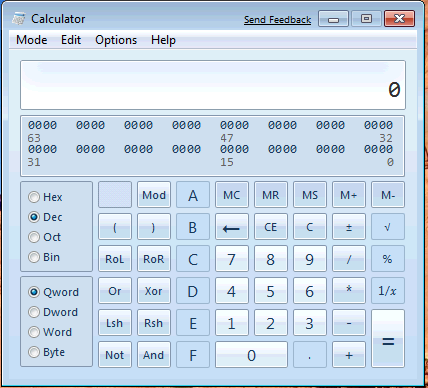The height and width of the screenshot is (388, 428).
Task: Click the equals key
Action: tap(388, 339)
